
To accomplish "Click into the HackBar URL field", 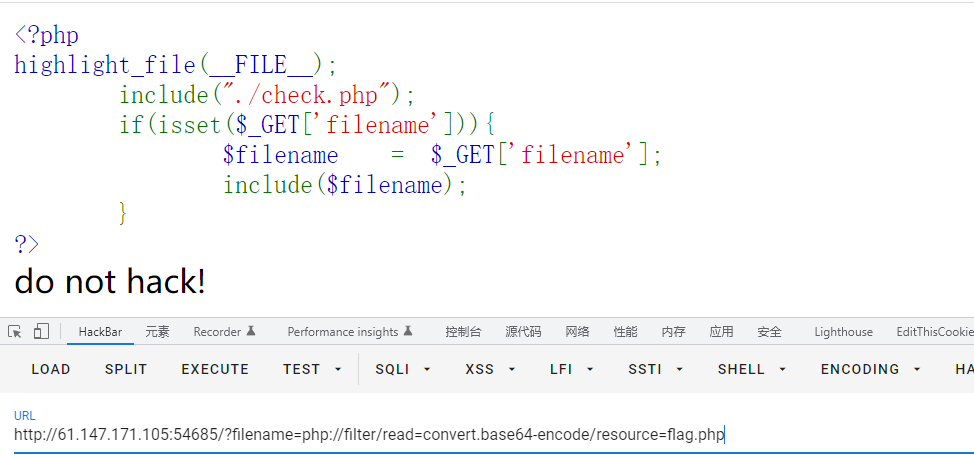I will [400, 435].
